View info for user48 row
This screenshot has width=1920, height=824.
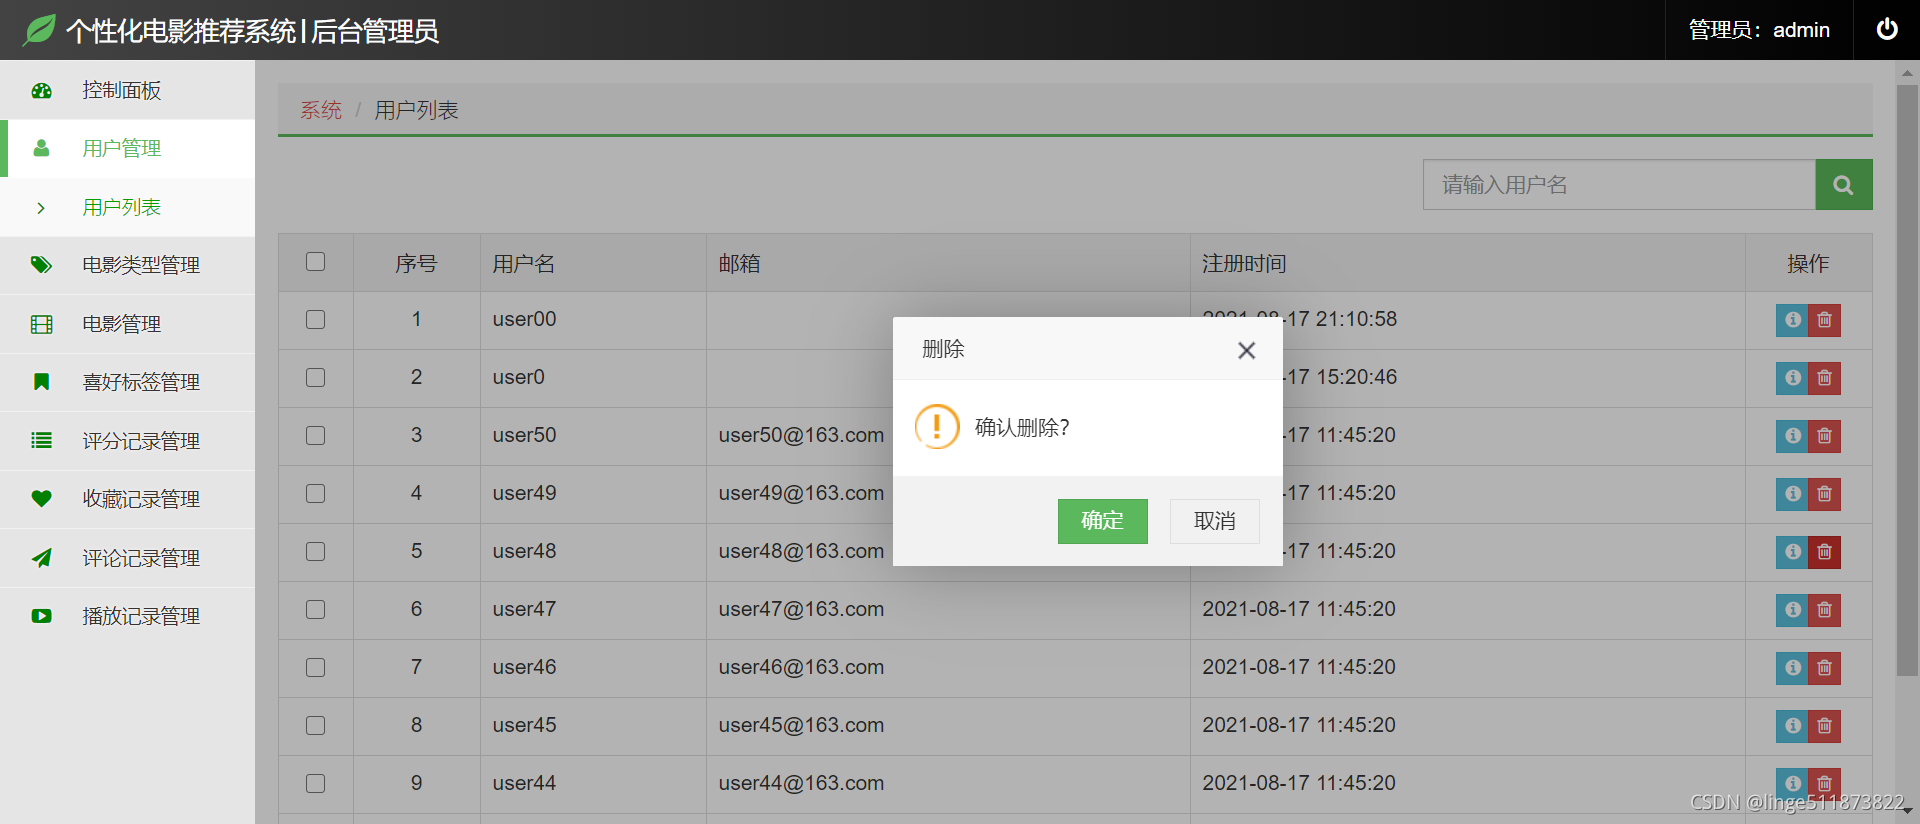(1792, 552)
